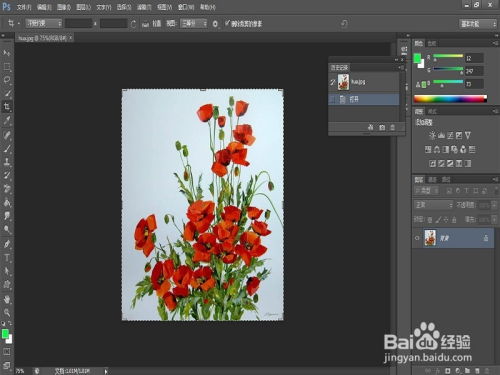The width and height of the screenshot is (500, 375).
Task: Add an Invert adjustment
Action: click(433, 163)
